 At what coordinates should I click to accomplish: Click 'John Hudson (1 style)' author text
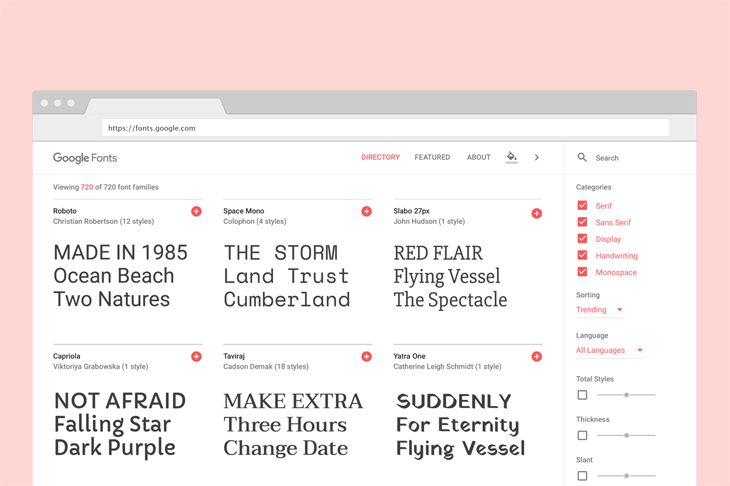click(429, 222)
